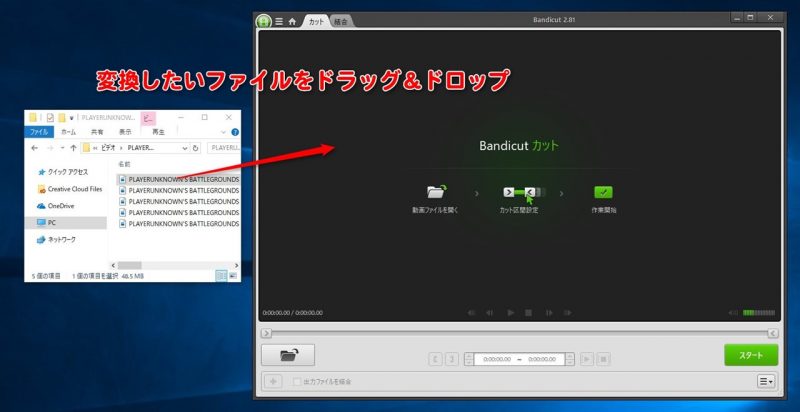Open recent locations dropdown in Explorer
Viewport: 800px width, 412px height.
62,148
